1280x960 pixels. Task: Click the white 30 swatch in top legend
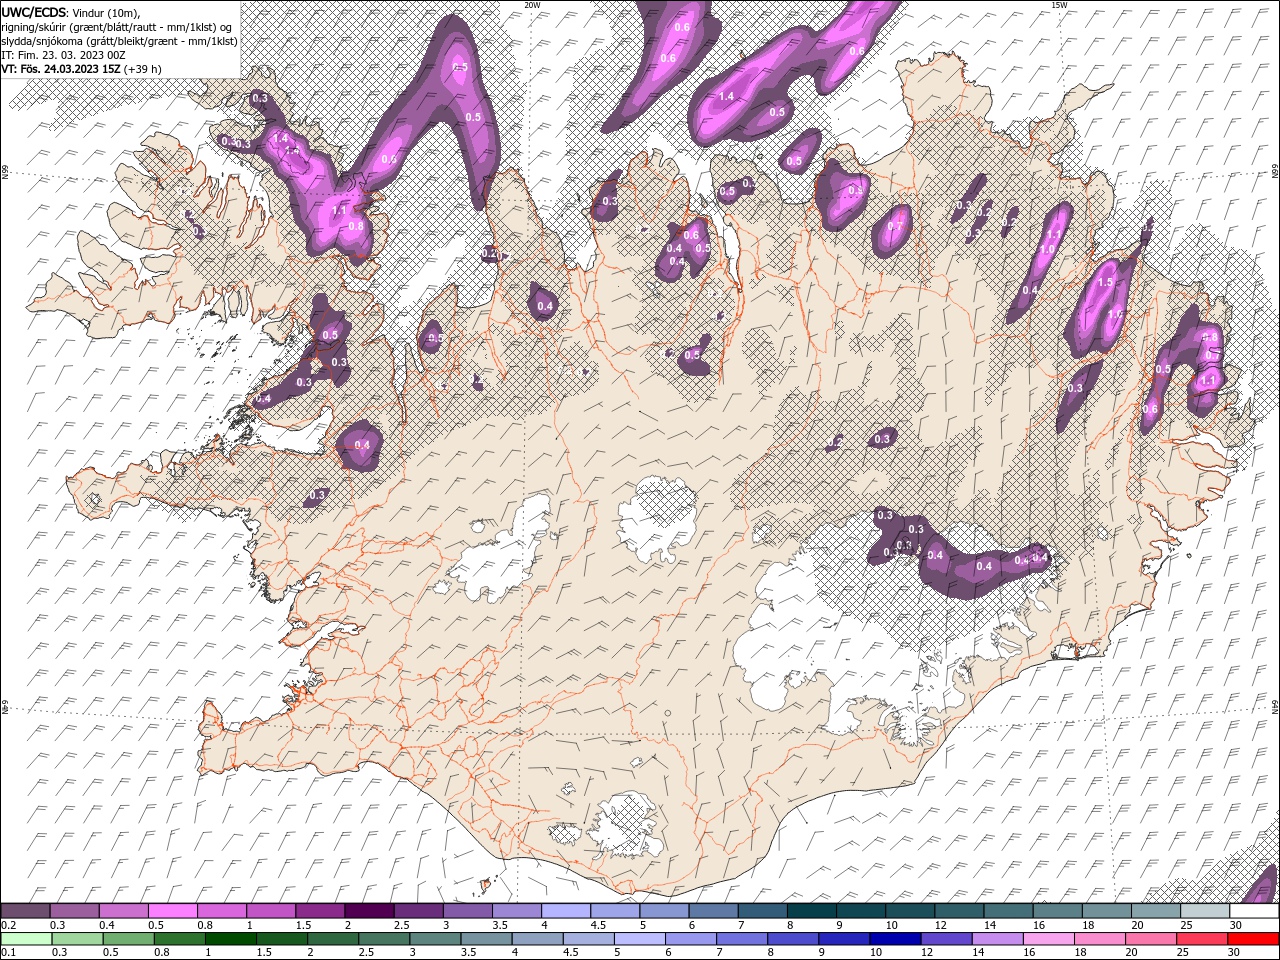[x=1254, y=911]
